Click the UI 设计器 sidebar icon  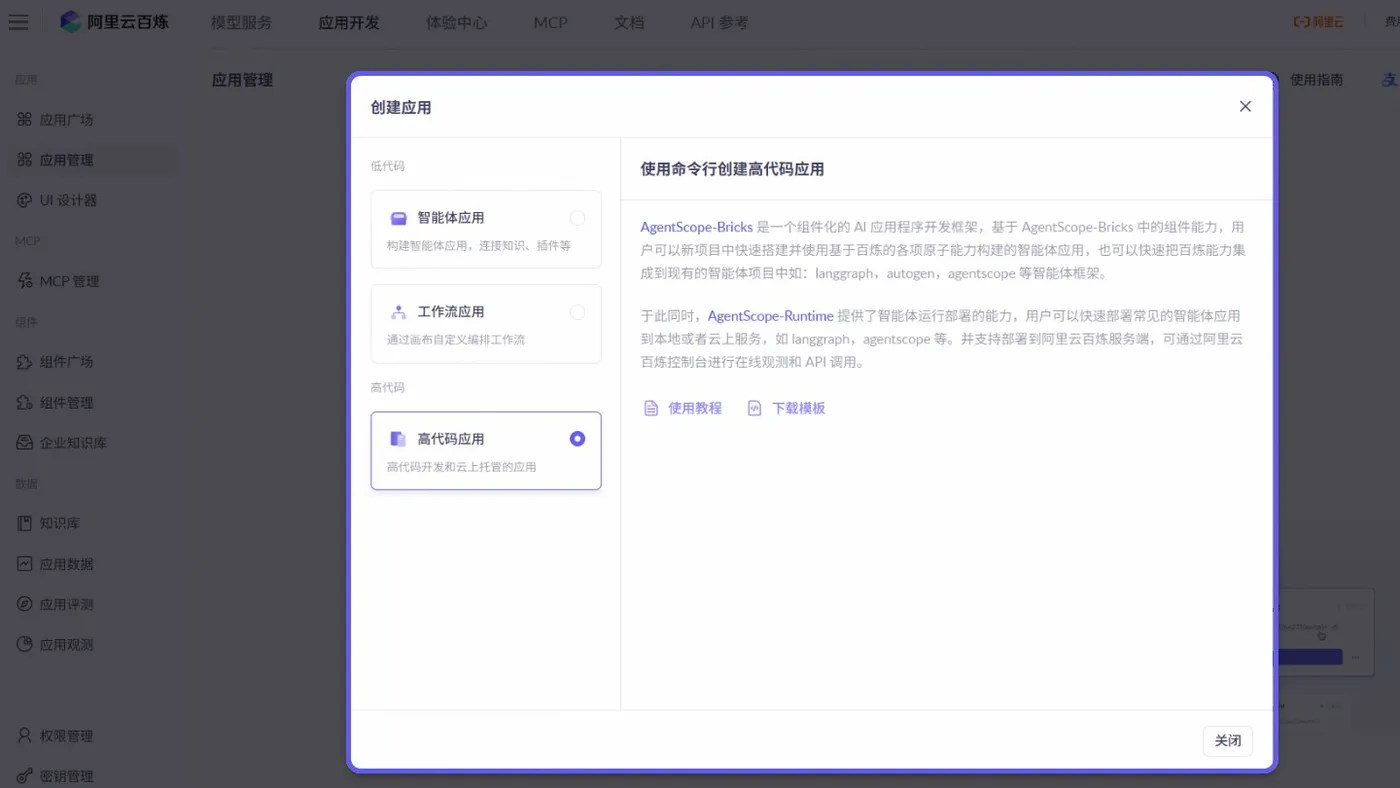[x=25, y=200]
